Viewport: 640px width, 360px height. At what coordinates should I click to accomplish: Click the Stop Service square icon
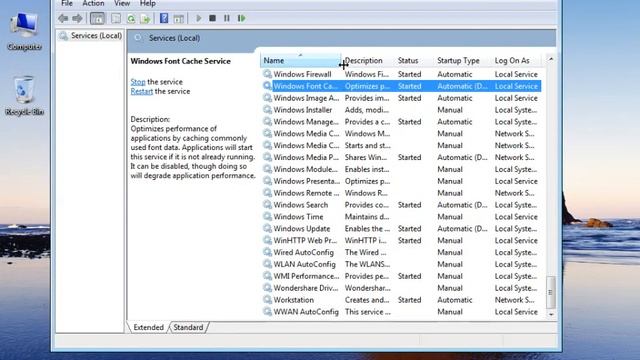[x=213, y=18]
